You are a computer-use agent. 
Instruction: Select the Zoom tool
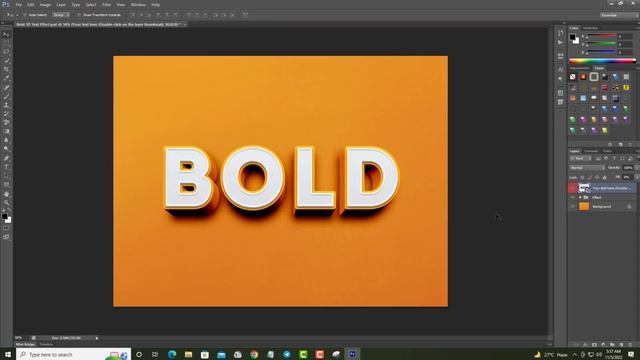click(x=6, y=202)
